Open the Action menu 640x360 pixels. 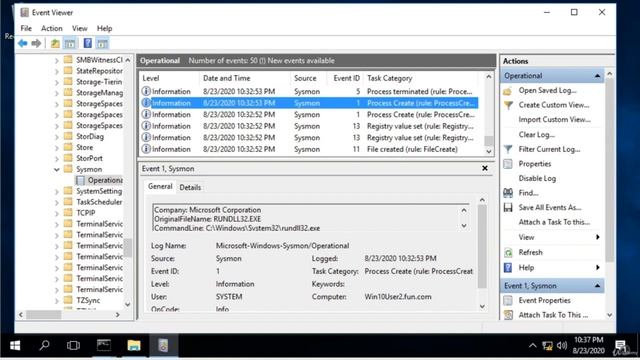(51, 28)
